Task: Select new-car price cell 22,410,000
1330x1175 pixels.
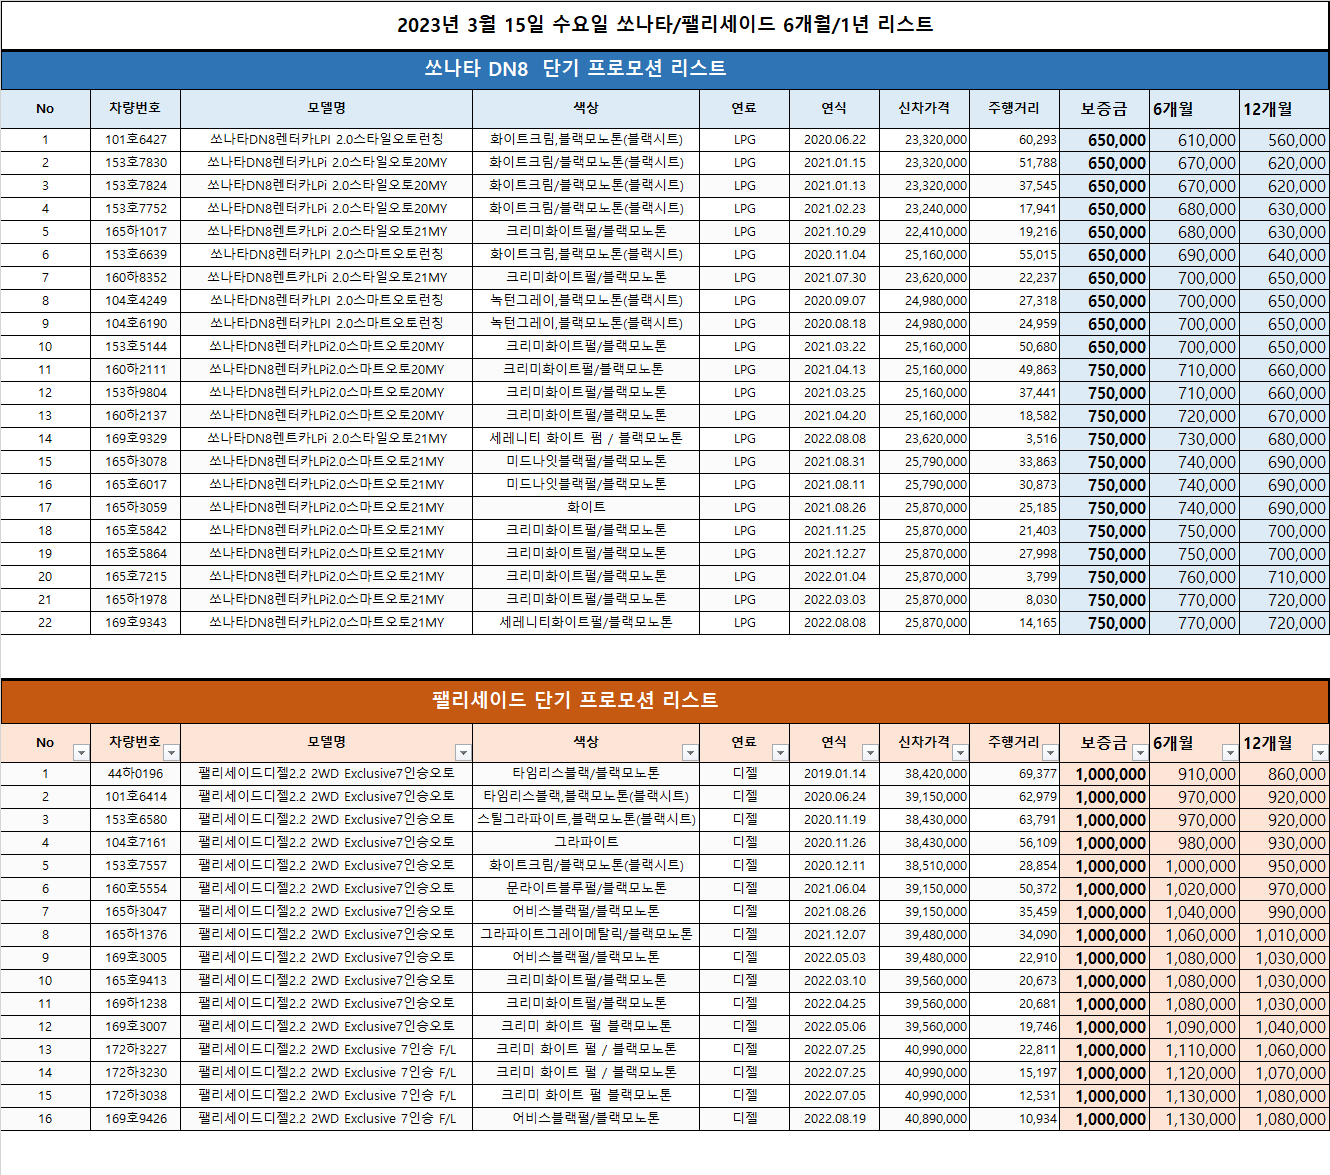Action: pos(924,232)
